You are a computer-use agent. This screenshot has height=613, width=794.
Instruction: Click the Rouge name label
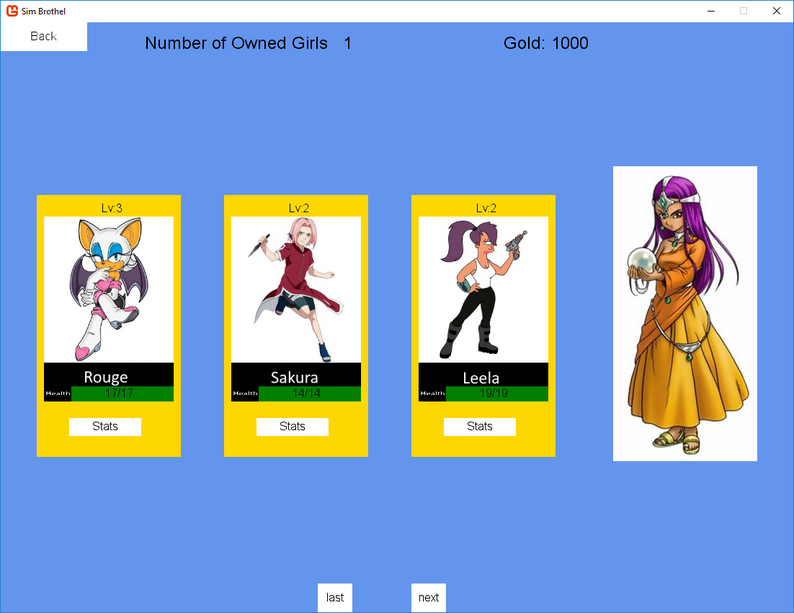(106, 377)
